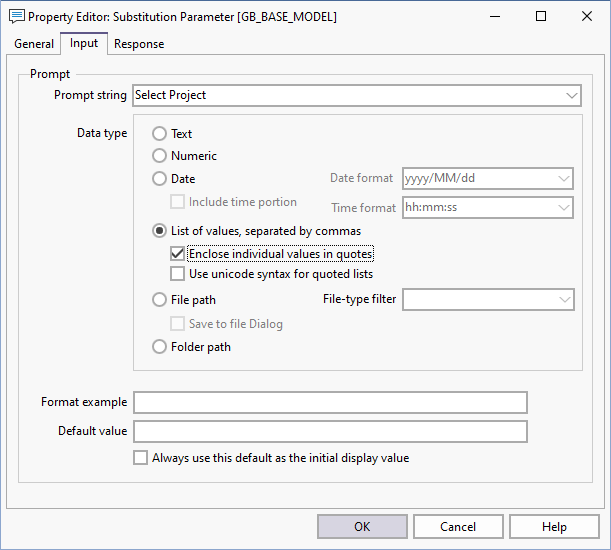Click the Property Editor window icon
Screen dimensions: 611x550
(16, 17)
